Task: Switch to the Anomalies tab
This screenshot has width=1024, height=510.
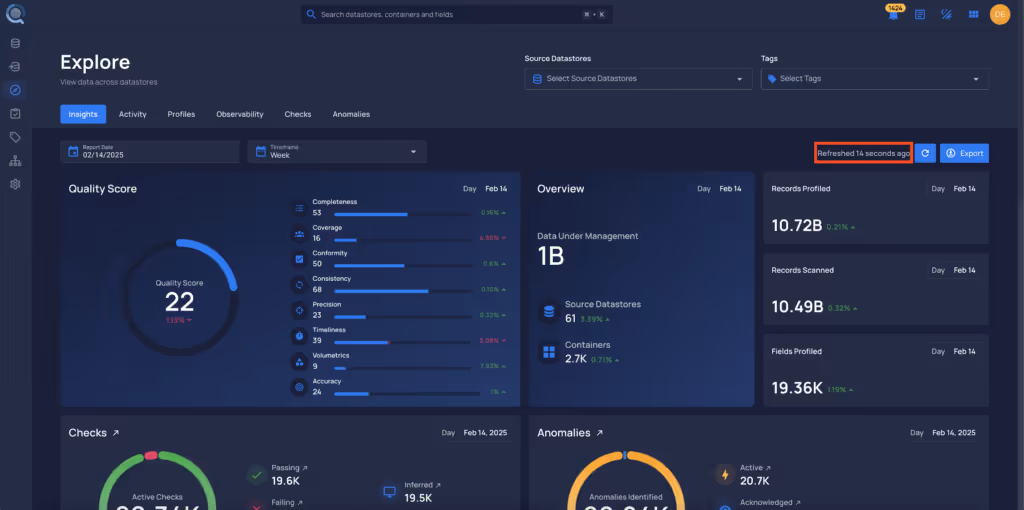Action: pyautogui.click(x=351, y=114)
